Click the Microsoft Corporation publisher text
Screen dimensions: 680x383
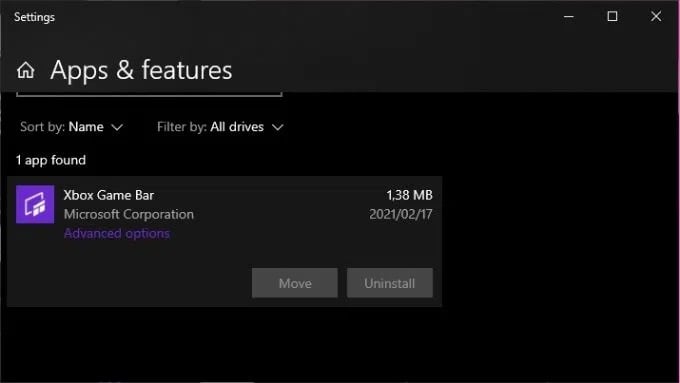pos(129,214)
